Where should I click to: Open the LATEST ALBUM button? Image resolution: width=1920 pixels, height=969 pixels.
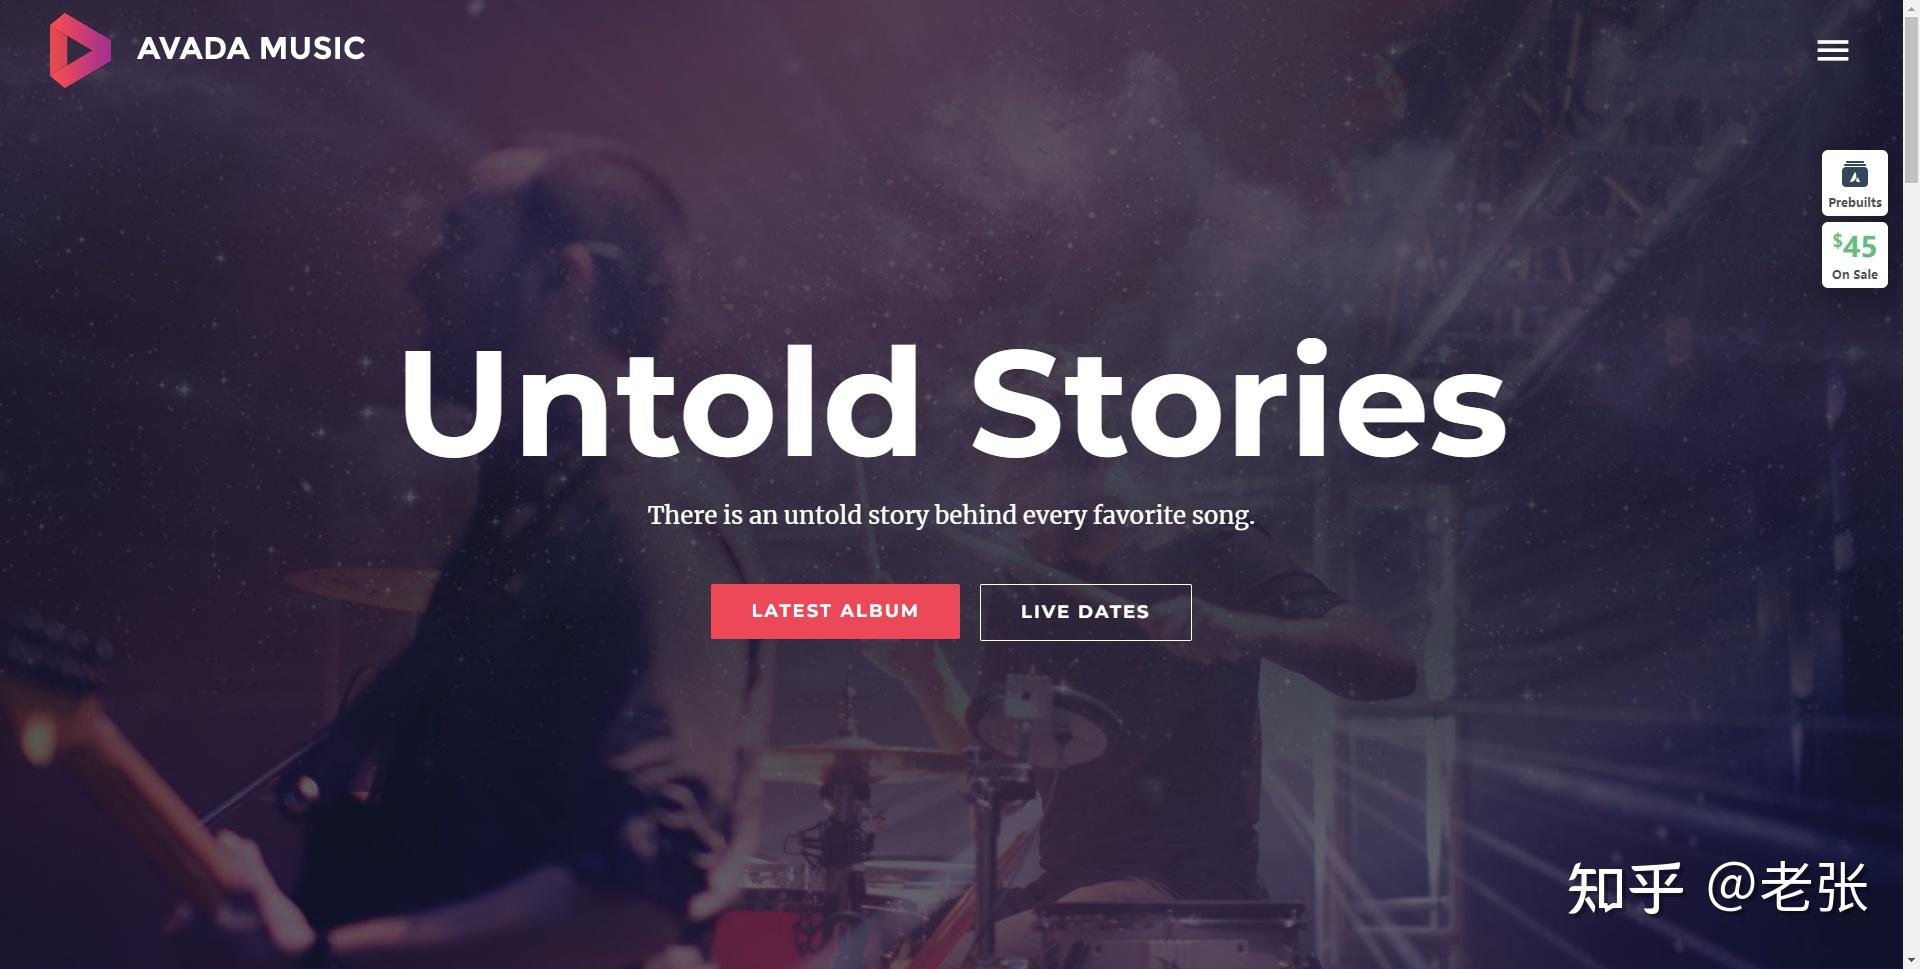click(x=835, y=611)
